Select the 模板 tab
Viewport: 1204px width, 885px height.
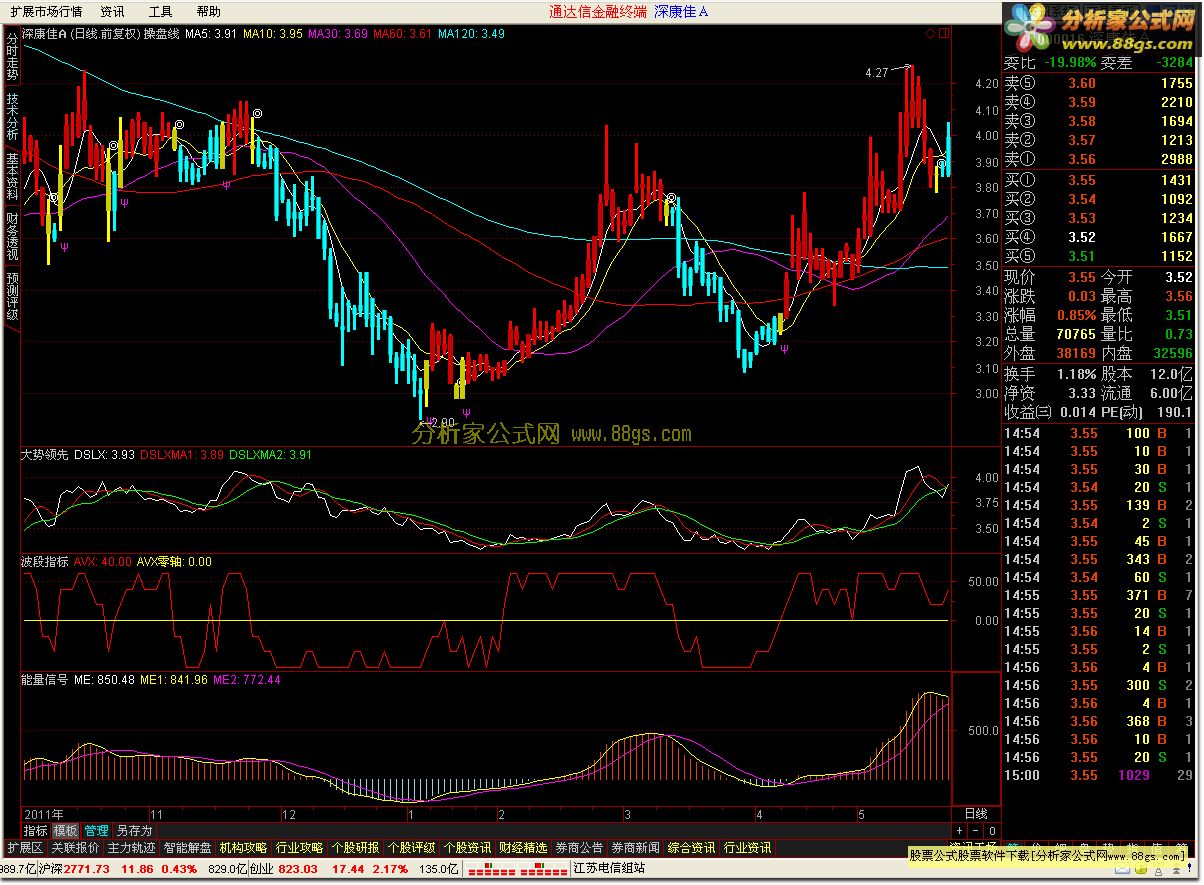(66, 830)
